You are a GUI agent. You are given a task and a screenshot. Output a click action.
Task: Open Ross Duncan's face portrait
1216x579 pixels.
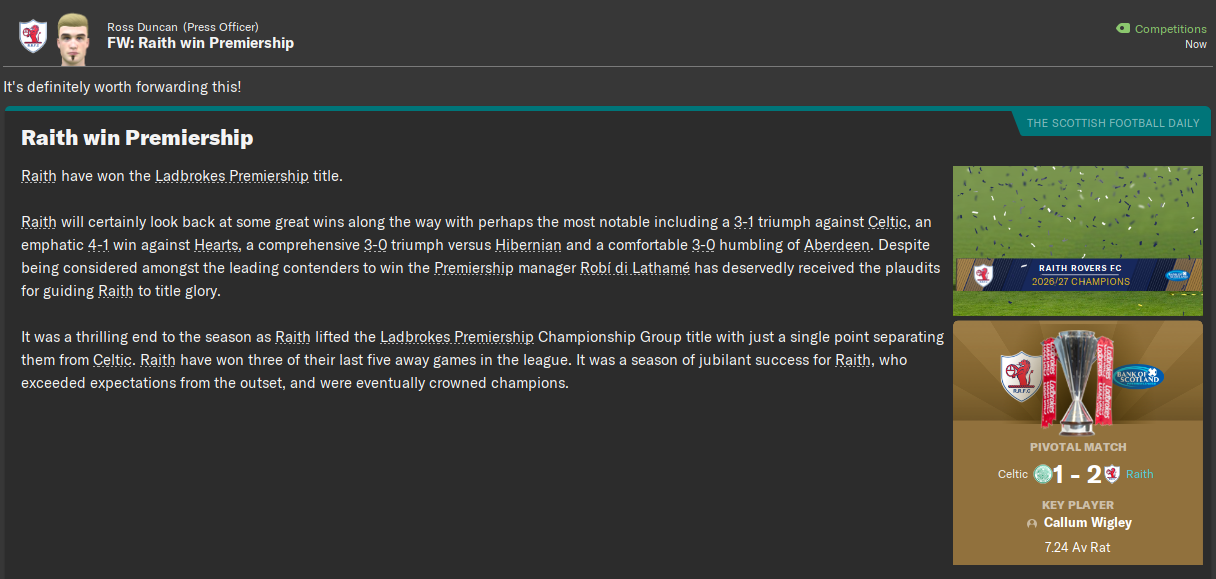click(73, 35)
